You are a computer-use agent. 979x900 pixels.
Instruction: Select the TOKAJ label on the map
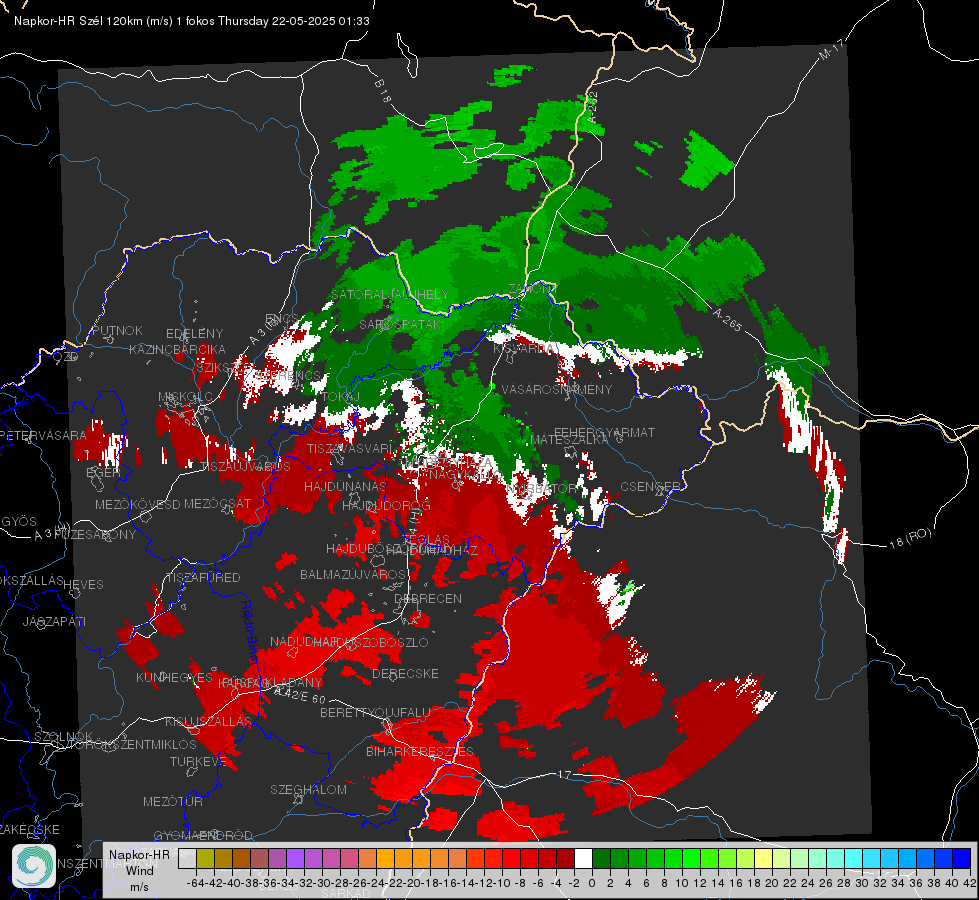pos(341,397)
